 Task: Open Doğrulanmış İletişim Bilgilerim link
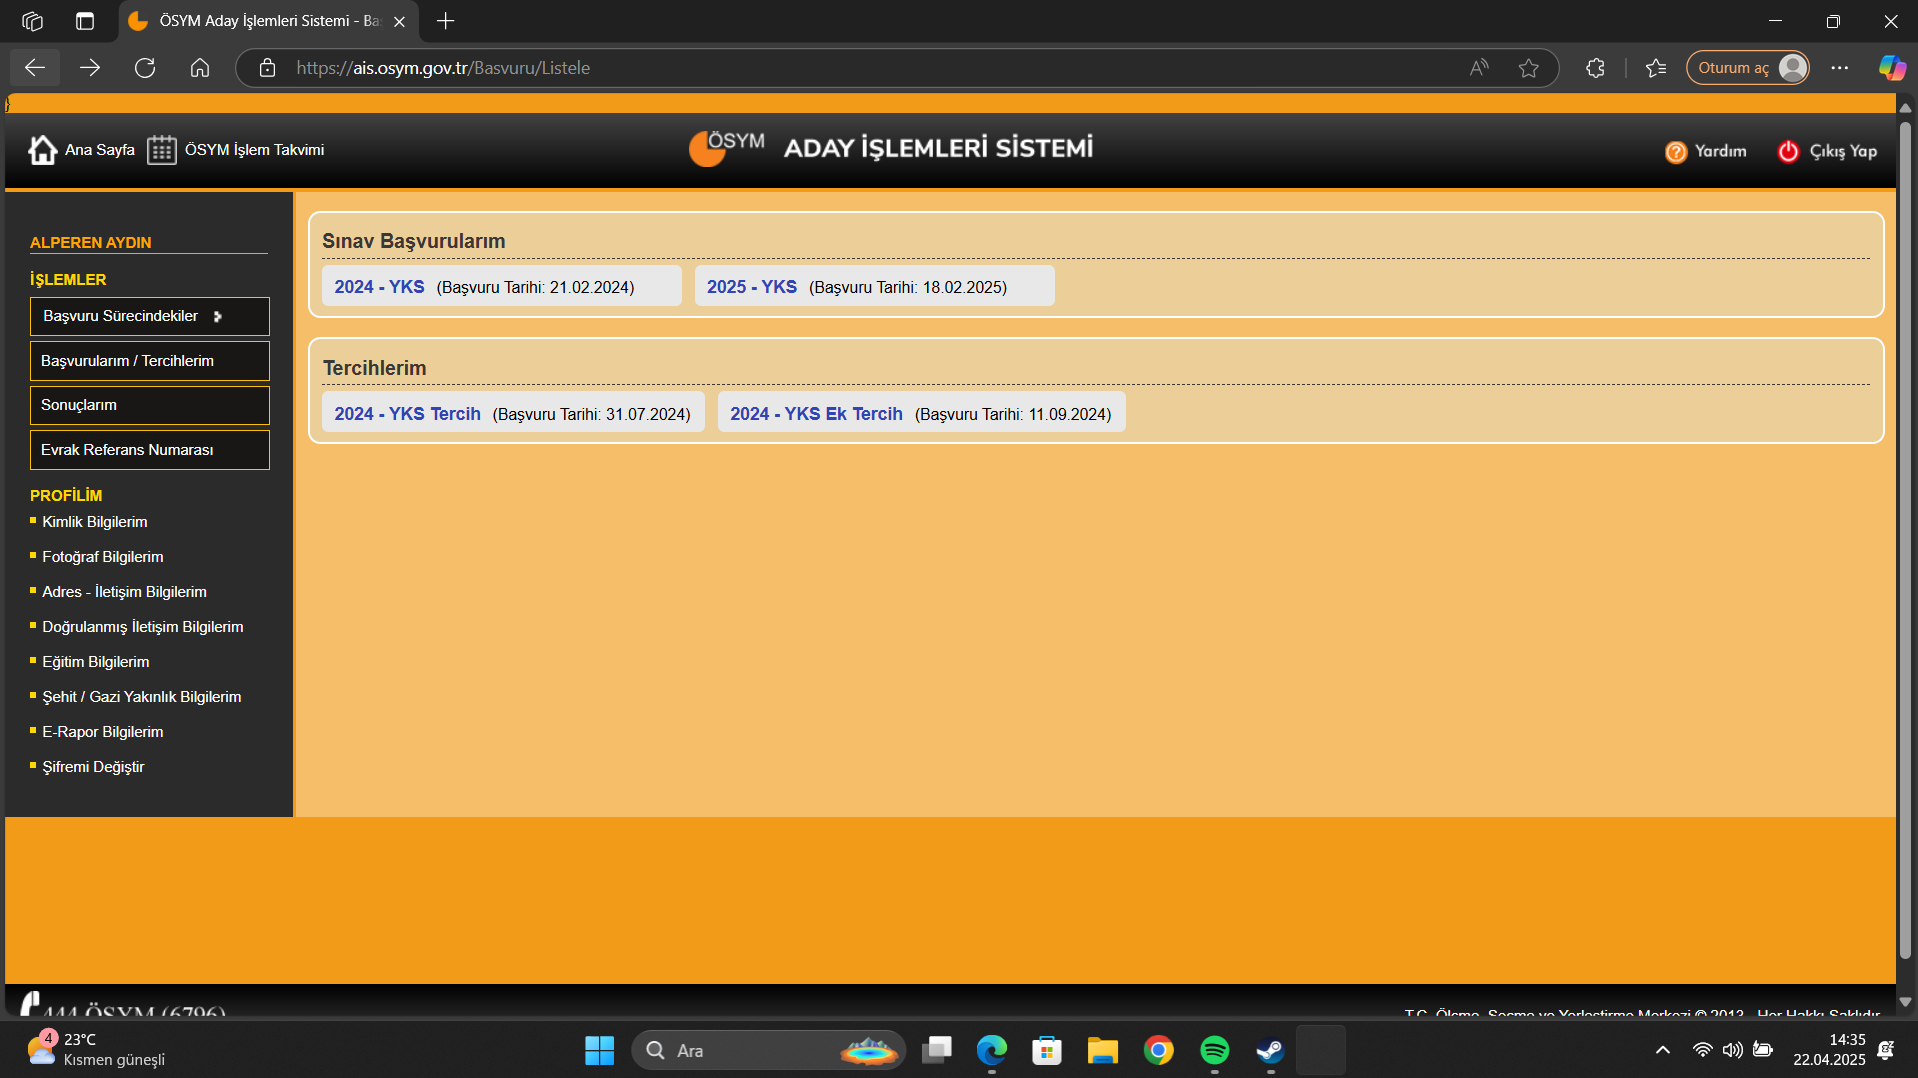pos(143,627)
